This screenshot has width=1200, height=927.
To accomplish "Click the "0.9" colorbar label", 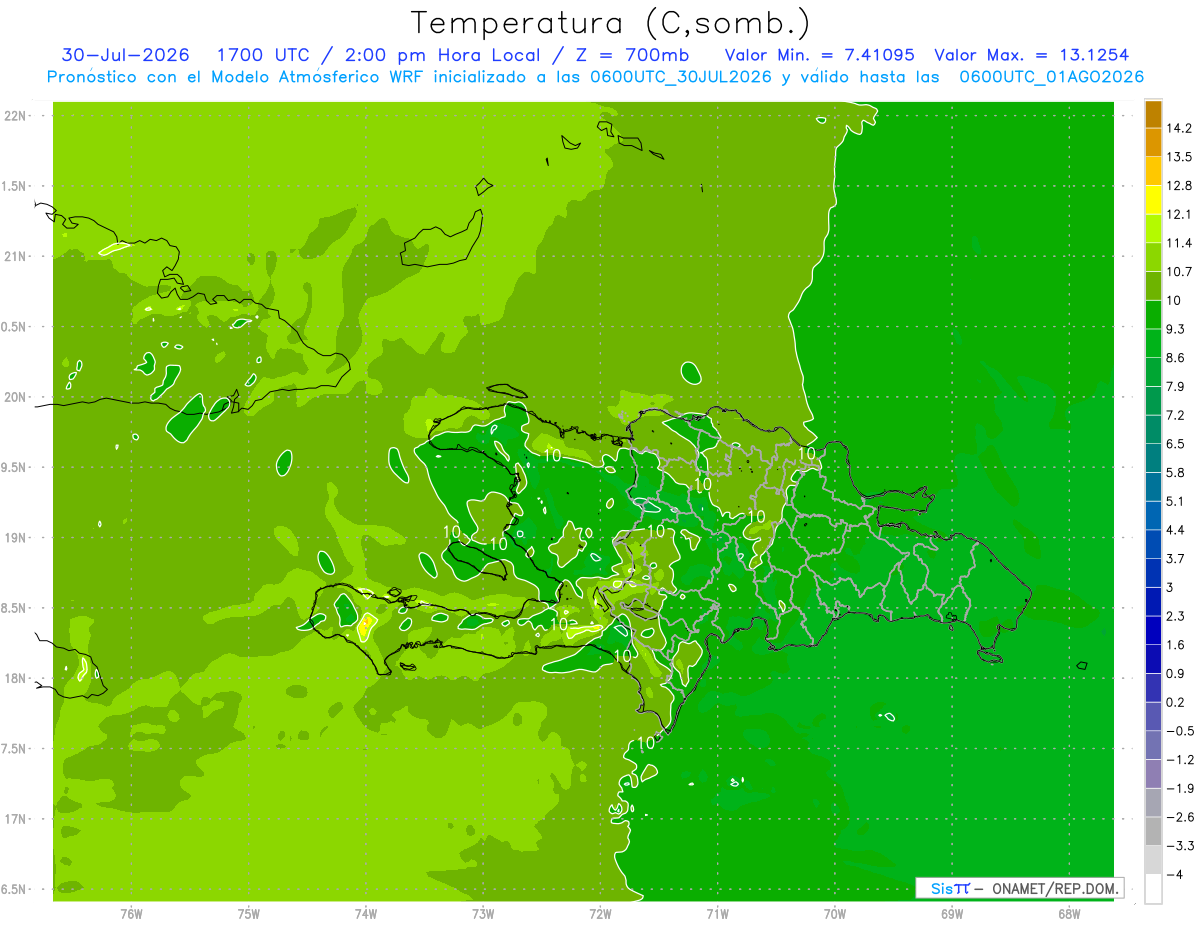I will [1175, 673].
